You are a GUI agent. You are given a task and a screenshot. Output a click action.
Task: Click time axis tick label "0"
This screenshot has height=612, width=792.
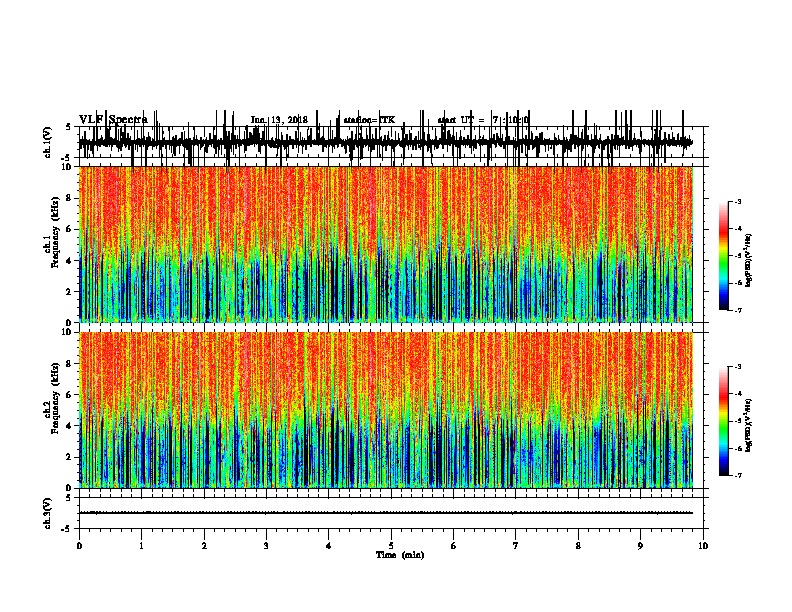pyautogui.click(x=79, y=546)
